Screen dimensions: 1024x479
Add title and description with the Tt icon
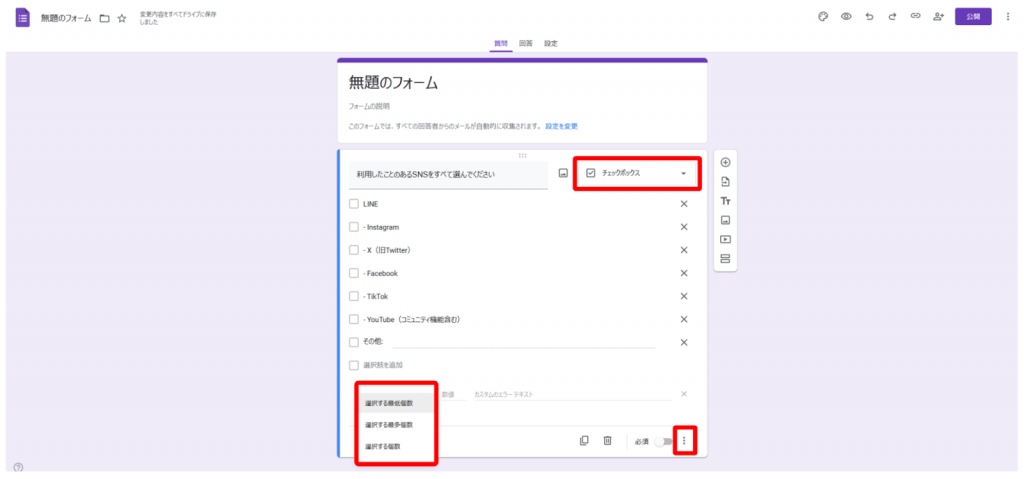point(725,201)
